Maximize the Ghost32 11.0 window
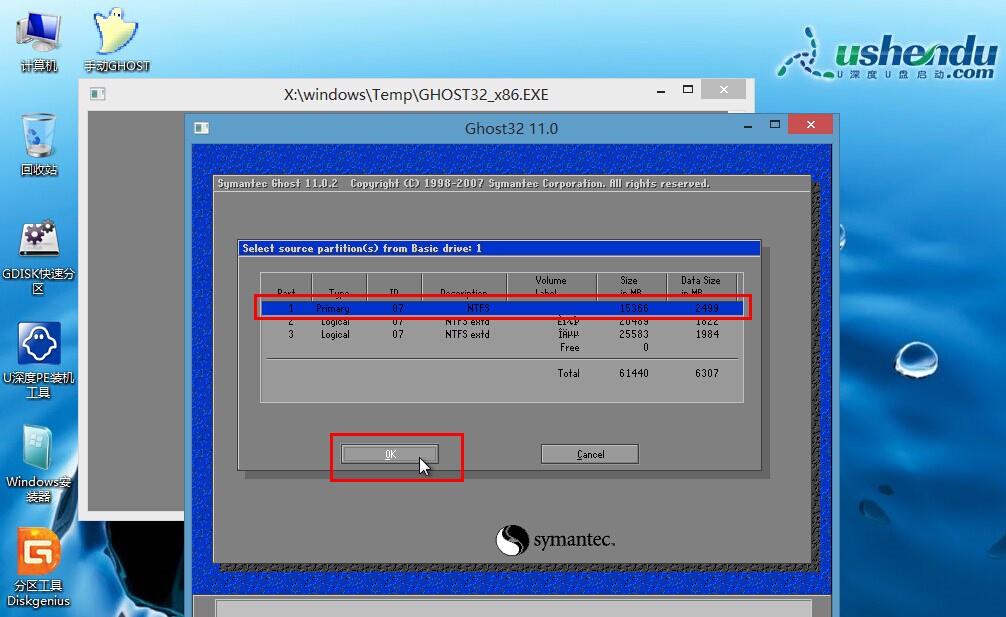 pos(775,124)
